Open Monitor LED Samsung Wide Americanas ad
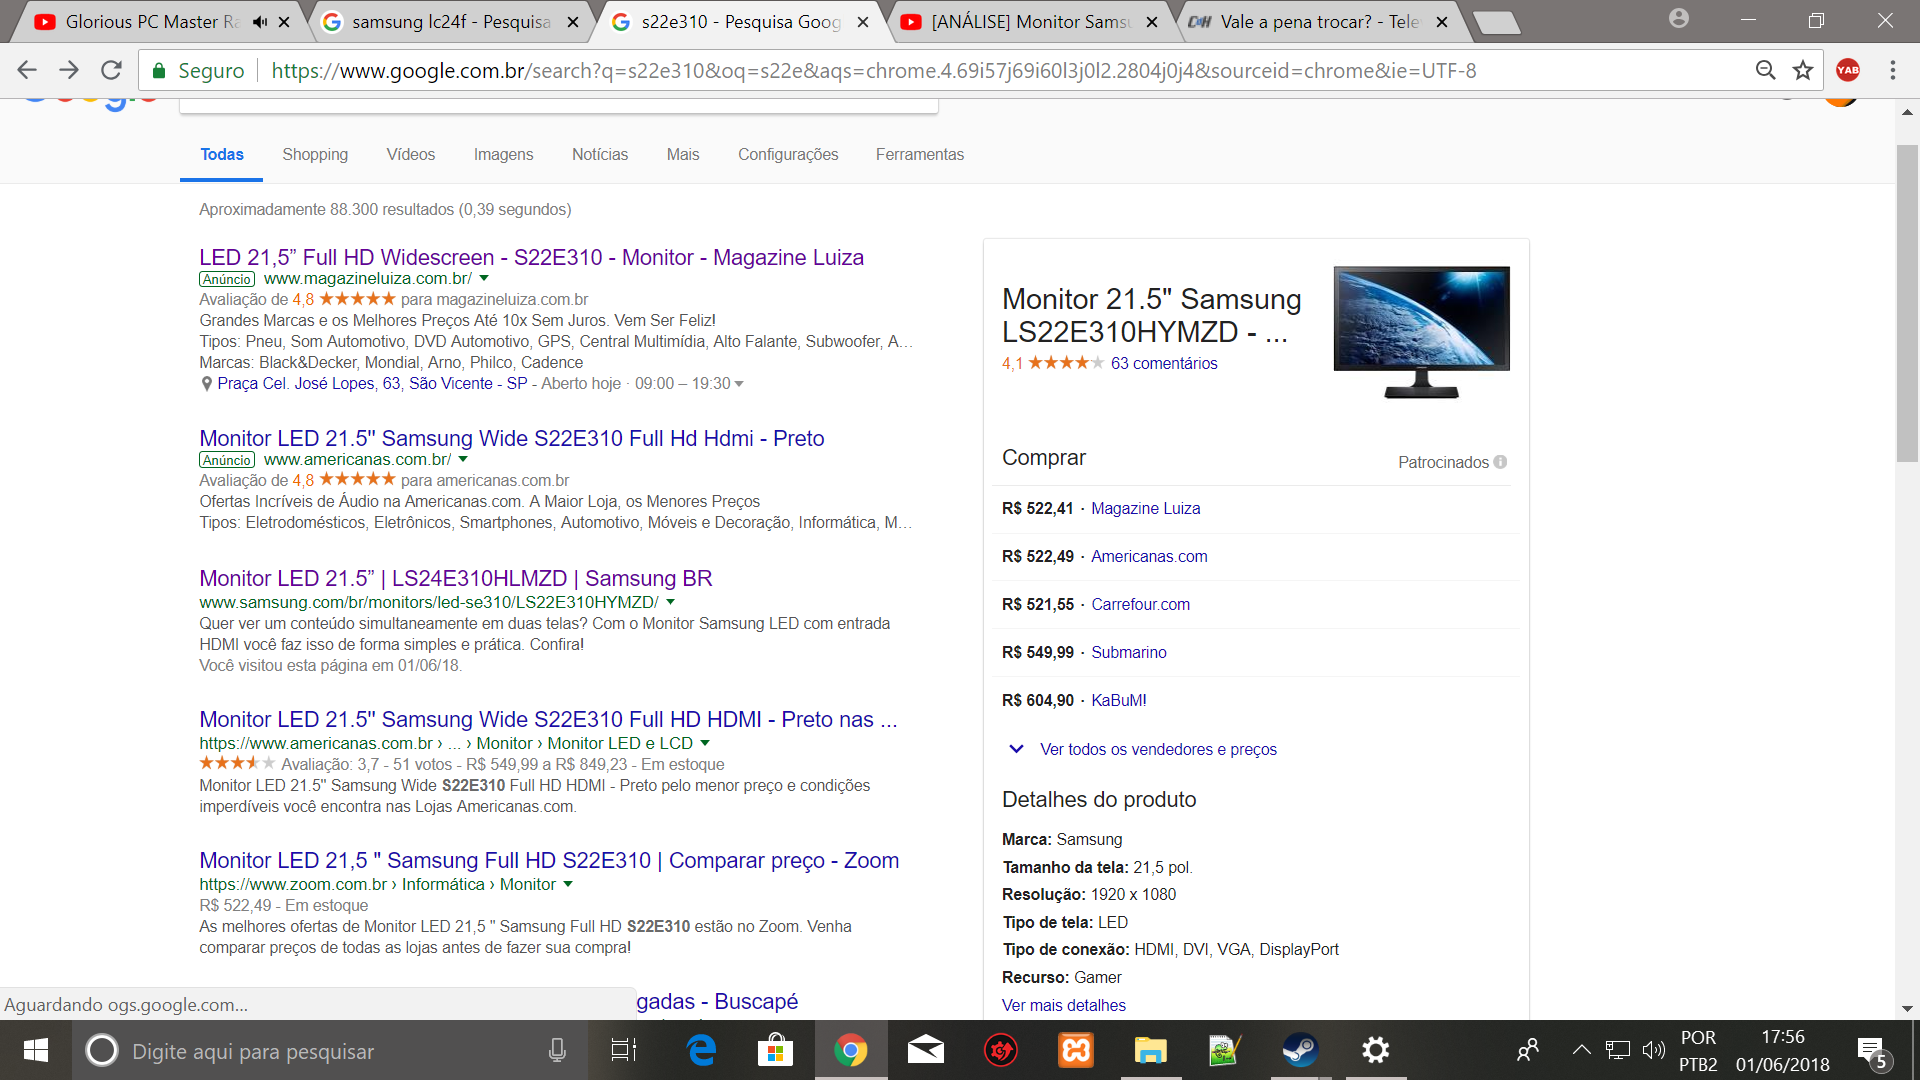Viewport: 1920px width, 1080px height. coord(512,438)
